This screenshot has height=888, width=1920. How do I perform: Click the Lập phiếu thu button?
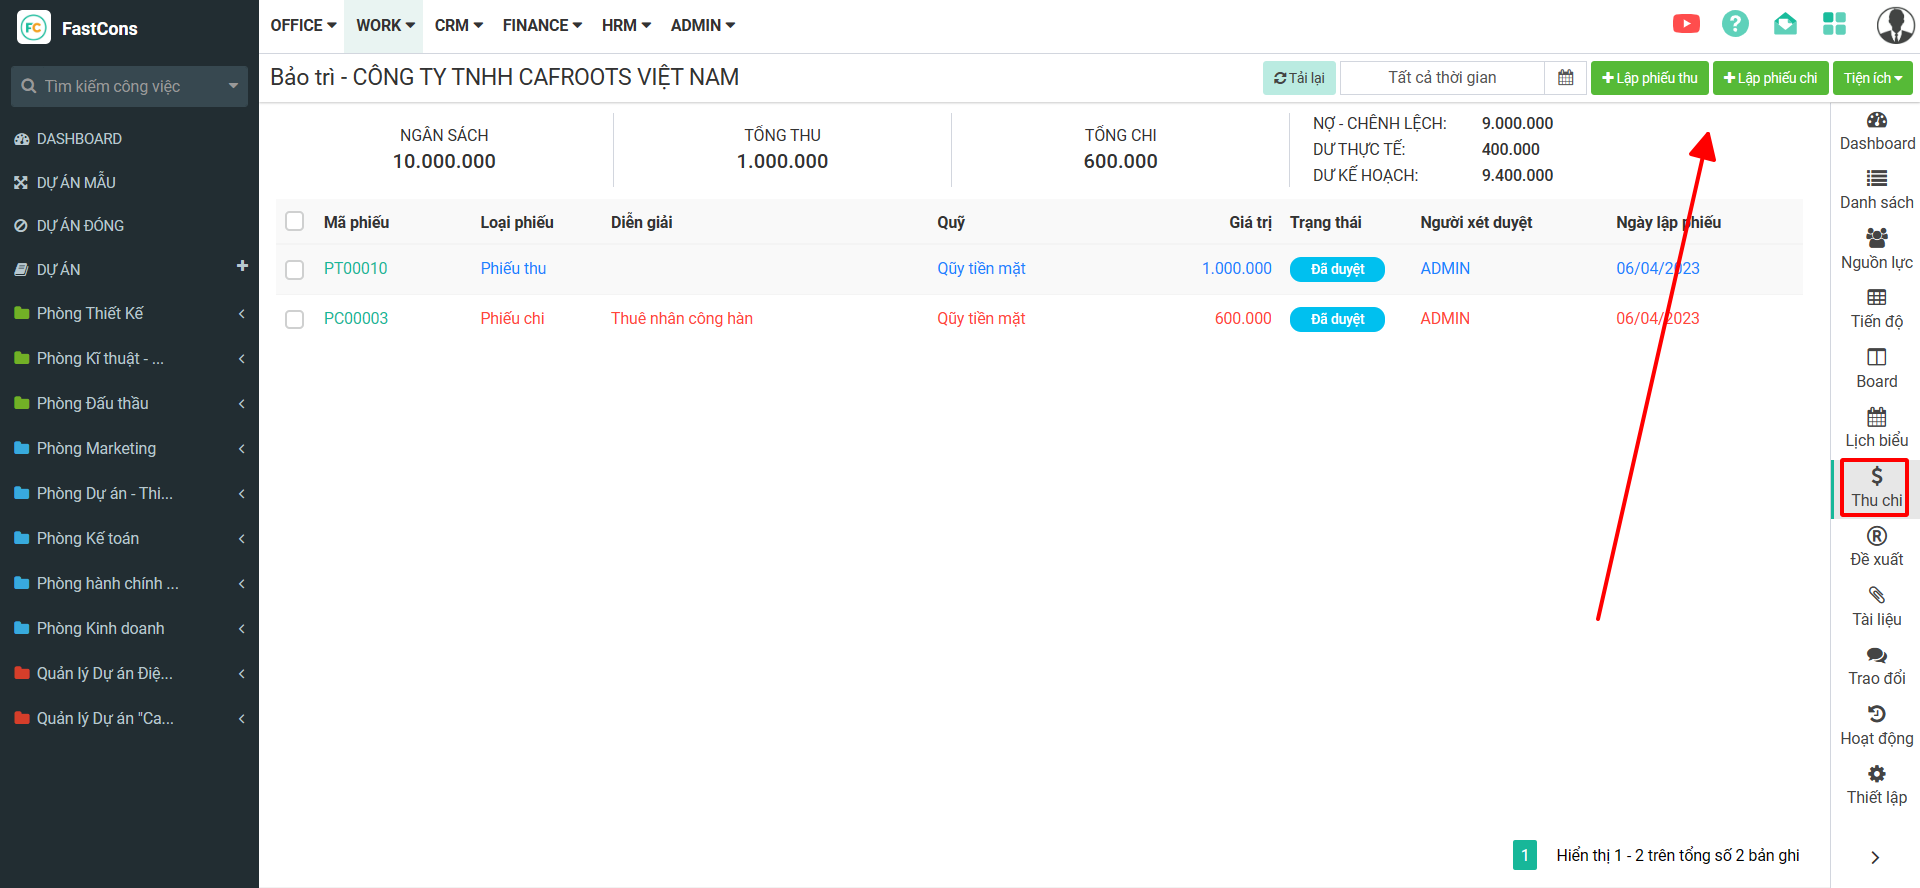coord(1650,78)
